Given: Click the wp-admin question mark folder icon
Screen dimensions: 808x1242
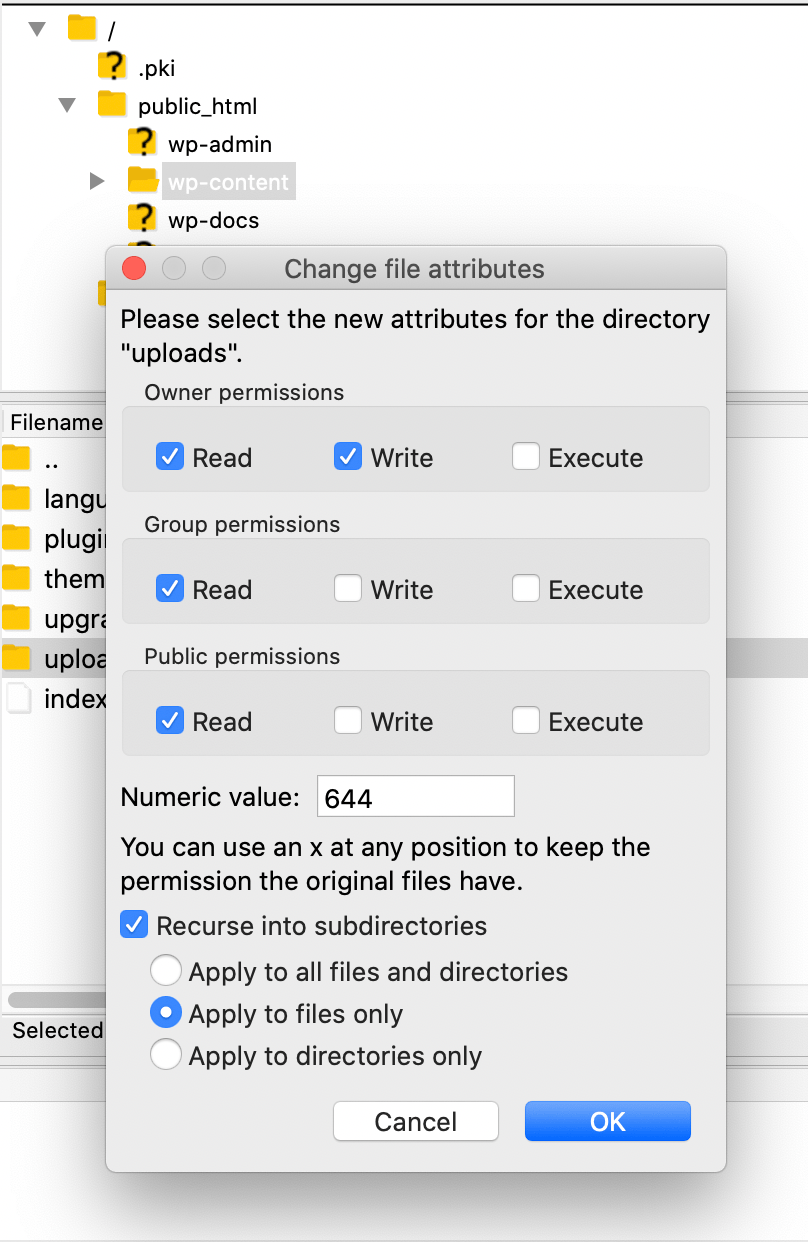Looking at the screenshot, I should pos(143,142).
